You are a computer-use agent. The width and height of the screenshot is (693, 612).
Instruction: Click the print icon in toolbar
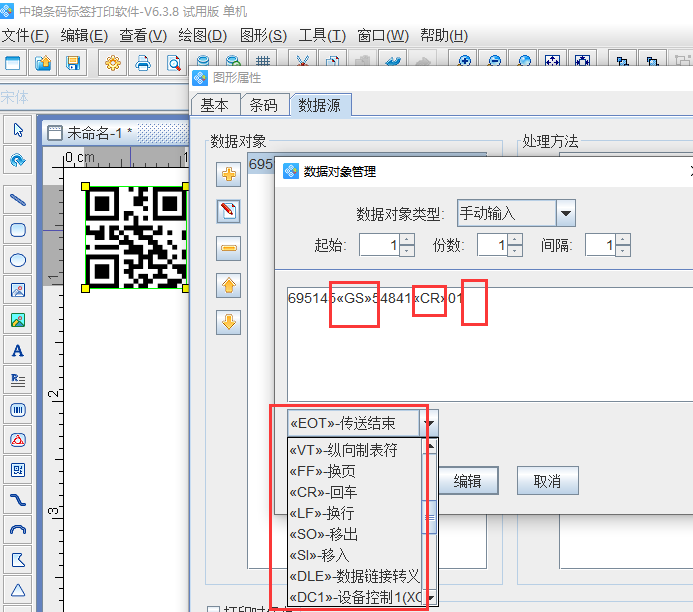[x=143, y=64]
